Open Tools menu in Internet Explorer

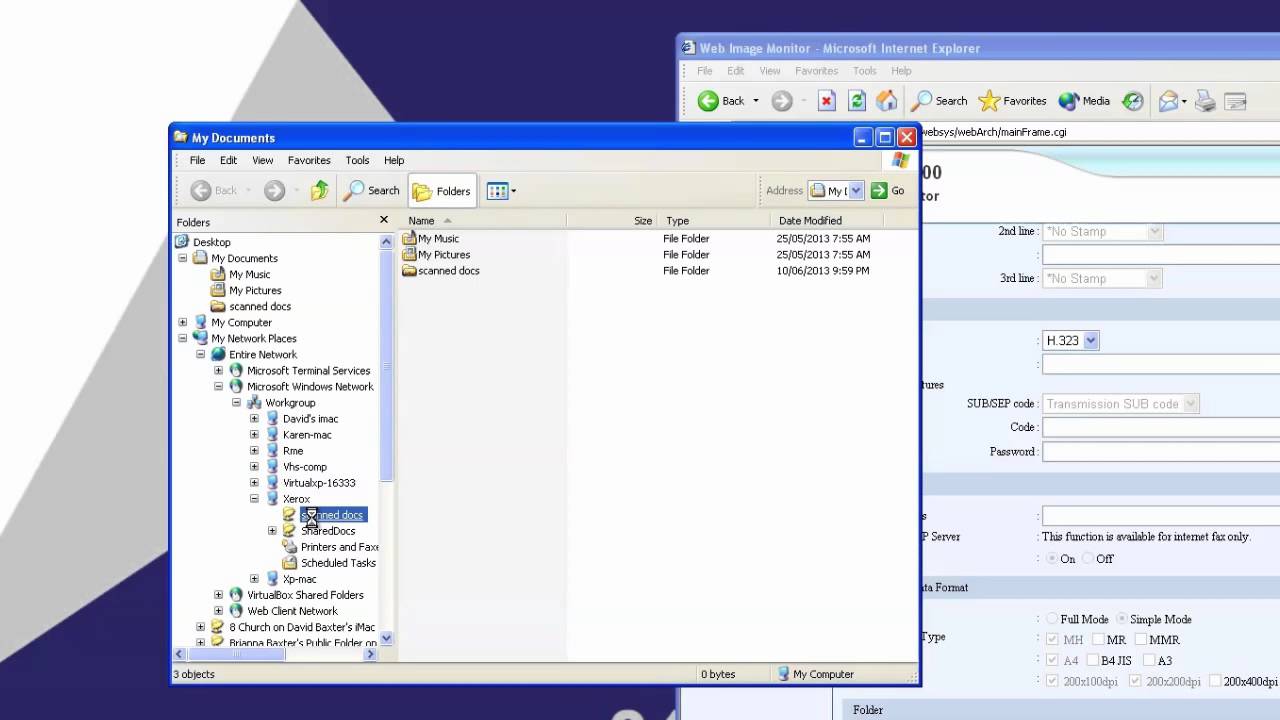tap(865, 71)
